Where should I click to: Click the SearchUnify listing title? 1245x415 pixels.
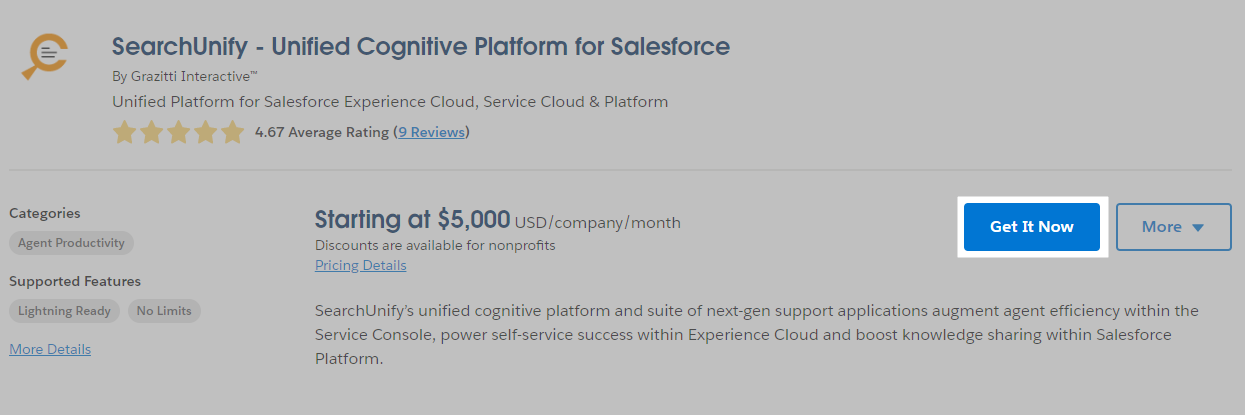[421, 46]
